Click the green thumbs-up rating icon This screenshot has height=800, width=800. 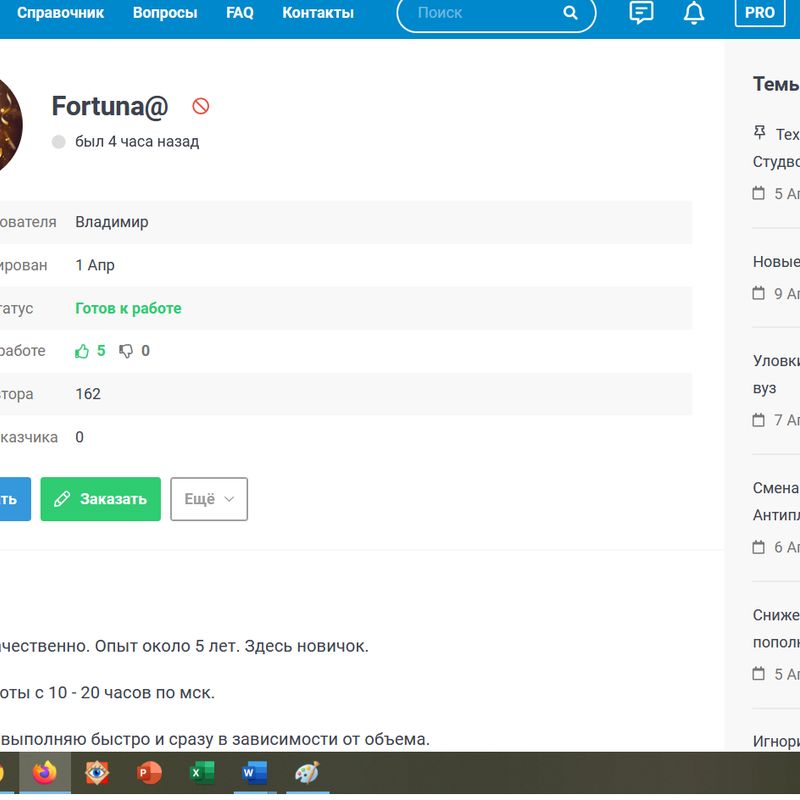[x=83, y=351]
